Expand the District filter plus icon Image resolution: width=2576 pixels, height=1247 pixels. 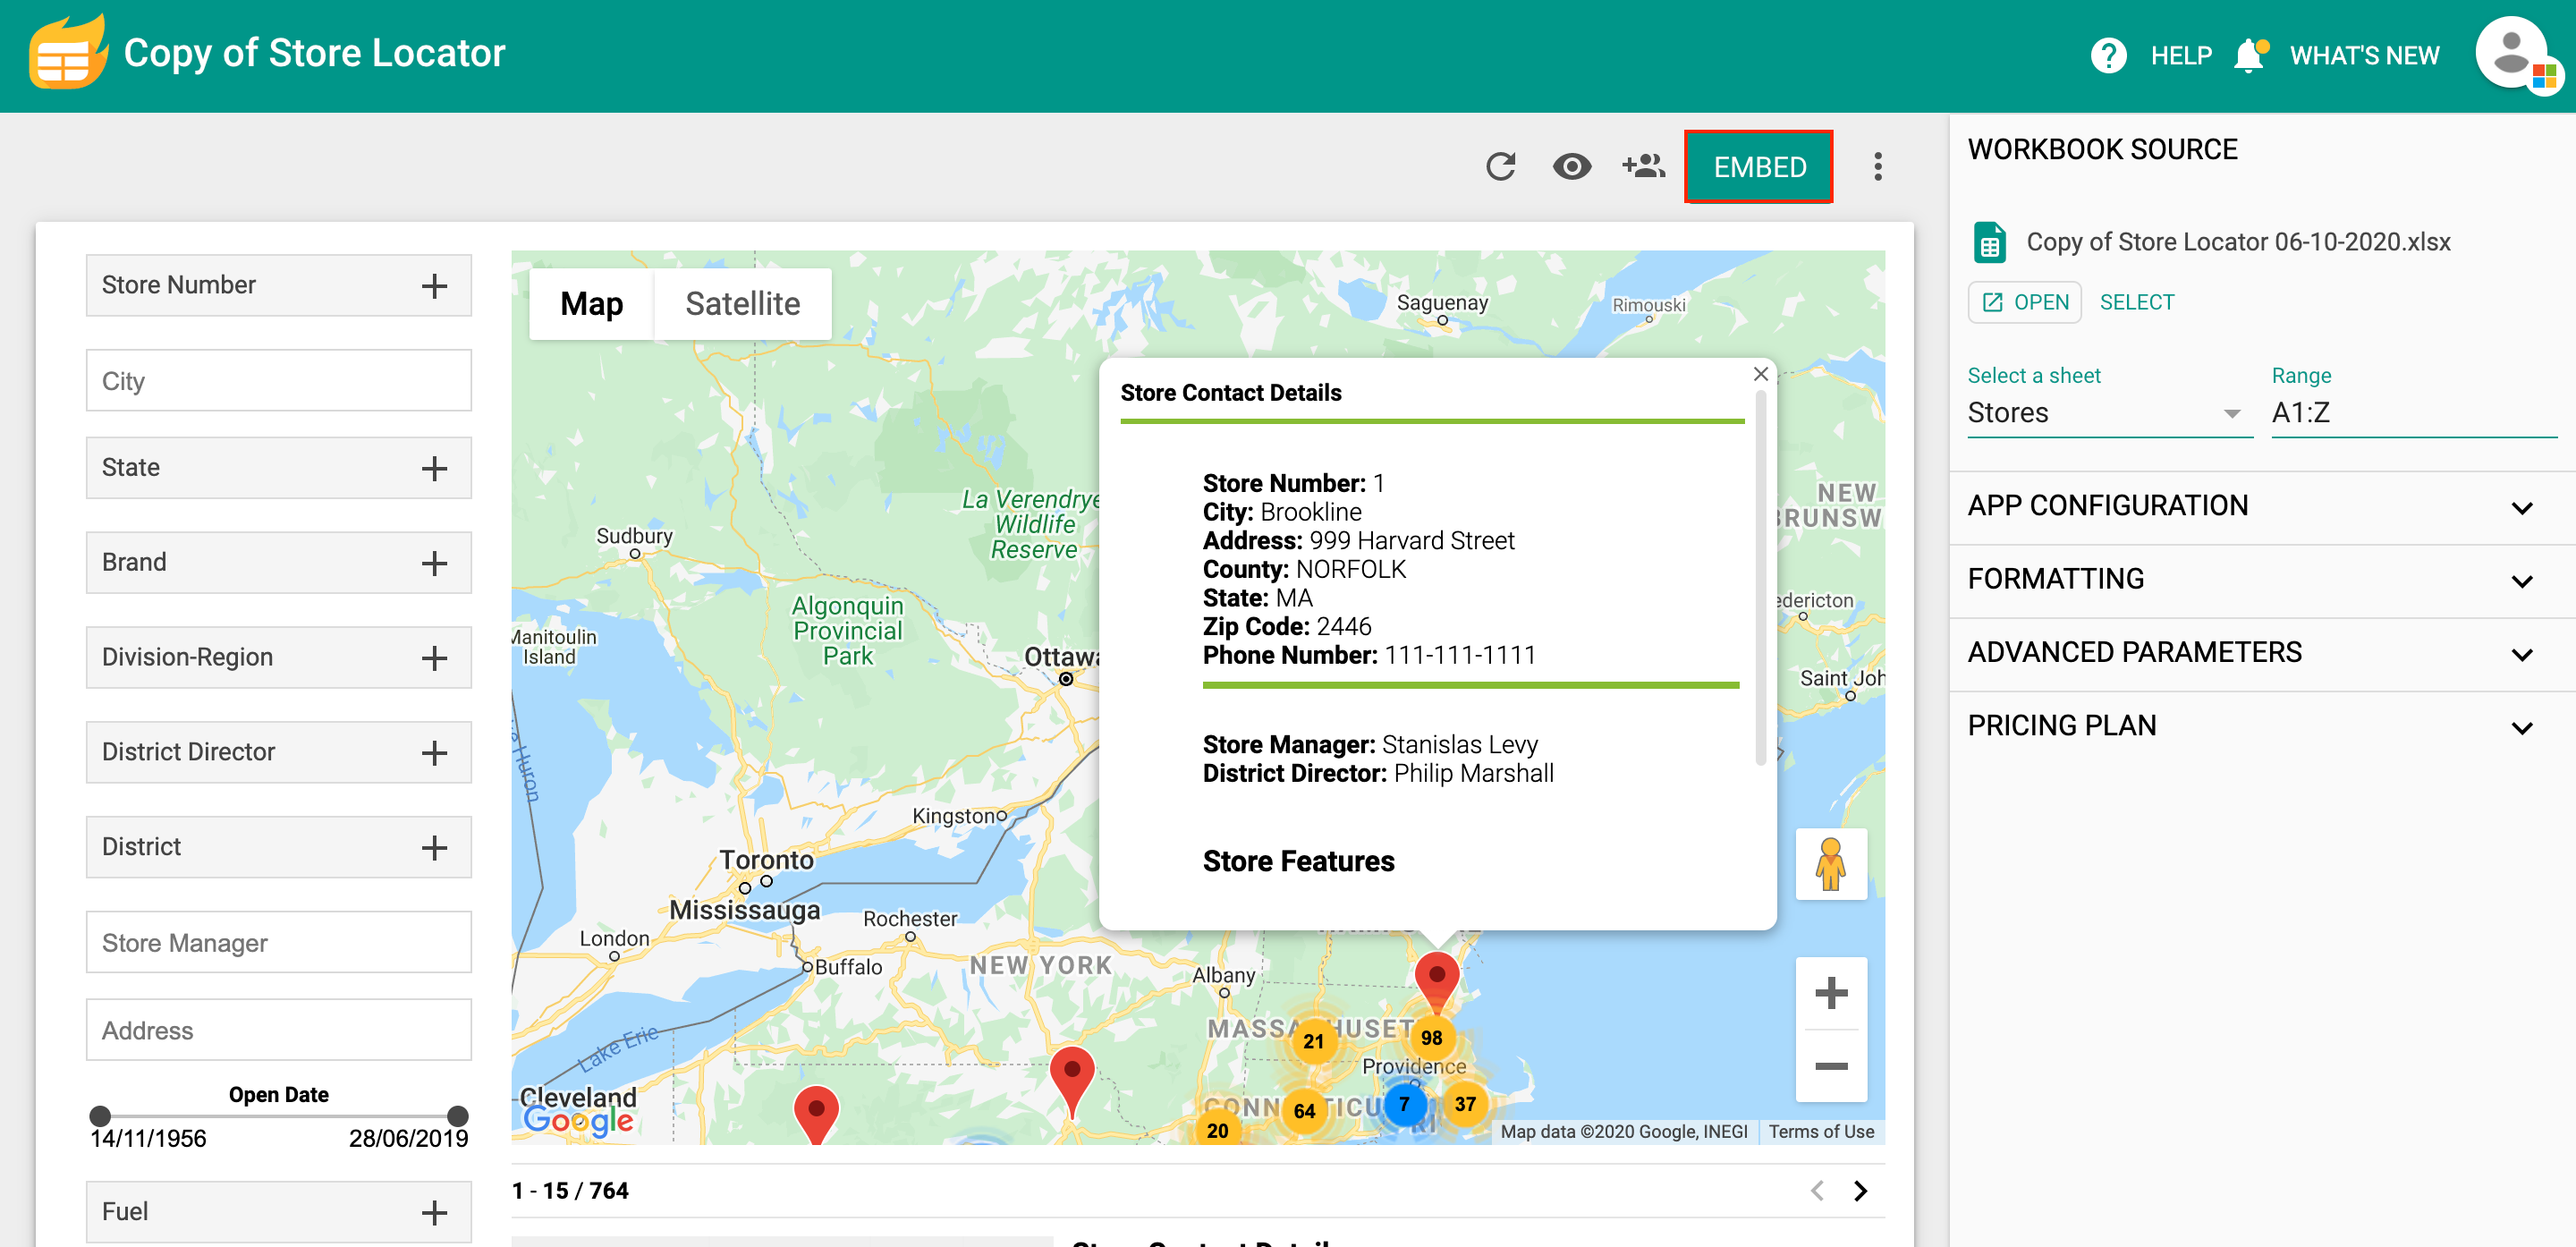point(434,847)
